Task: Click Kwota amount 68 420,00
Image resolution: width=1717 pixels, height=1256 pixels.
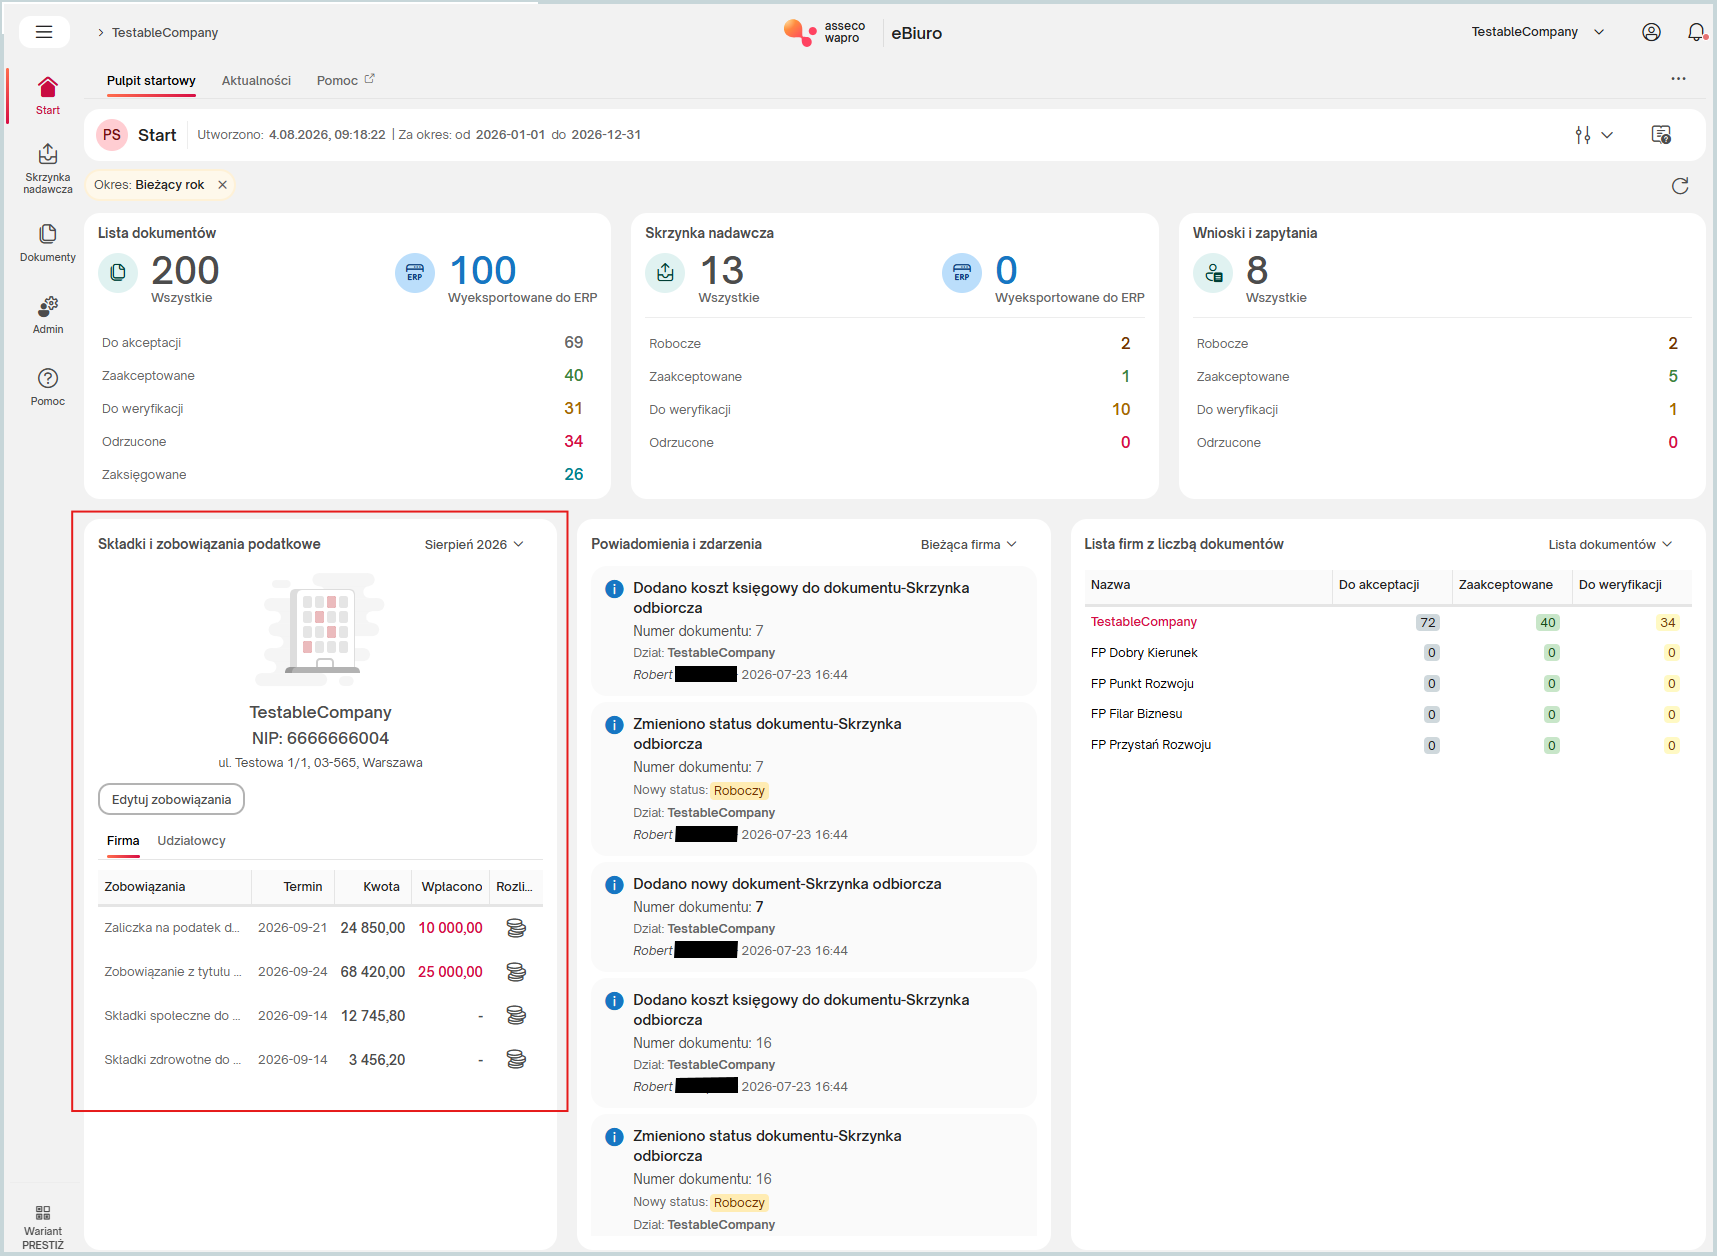Action: point(373,972)
